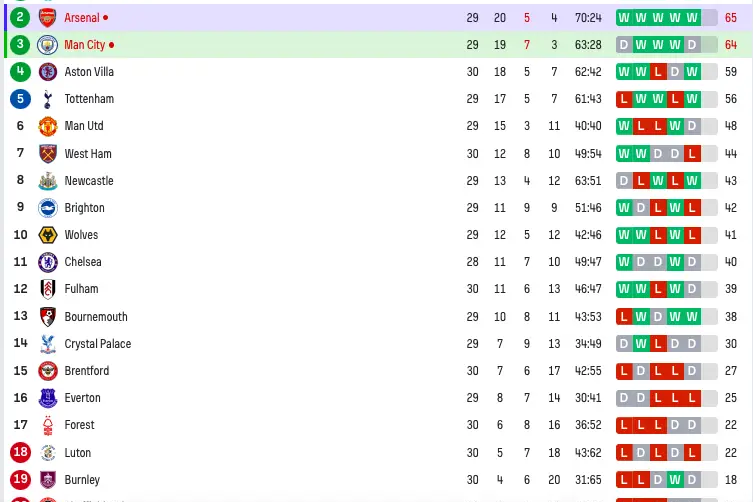Screen dimensions: 753x502
Task: Open the Newcastle team page
Action: [89, 181]
